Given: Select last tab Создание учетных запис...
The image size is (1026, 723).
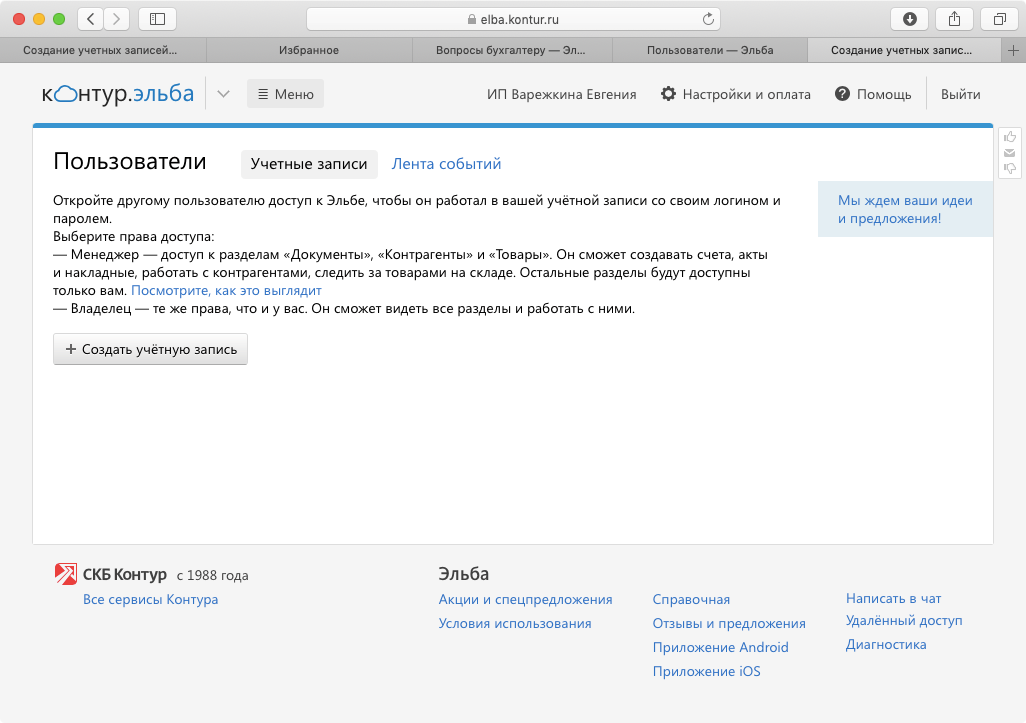Looking at the screenshot, I should [904, 50].
